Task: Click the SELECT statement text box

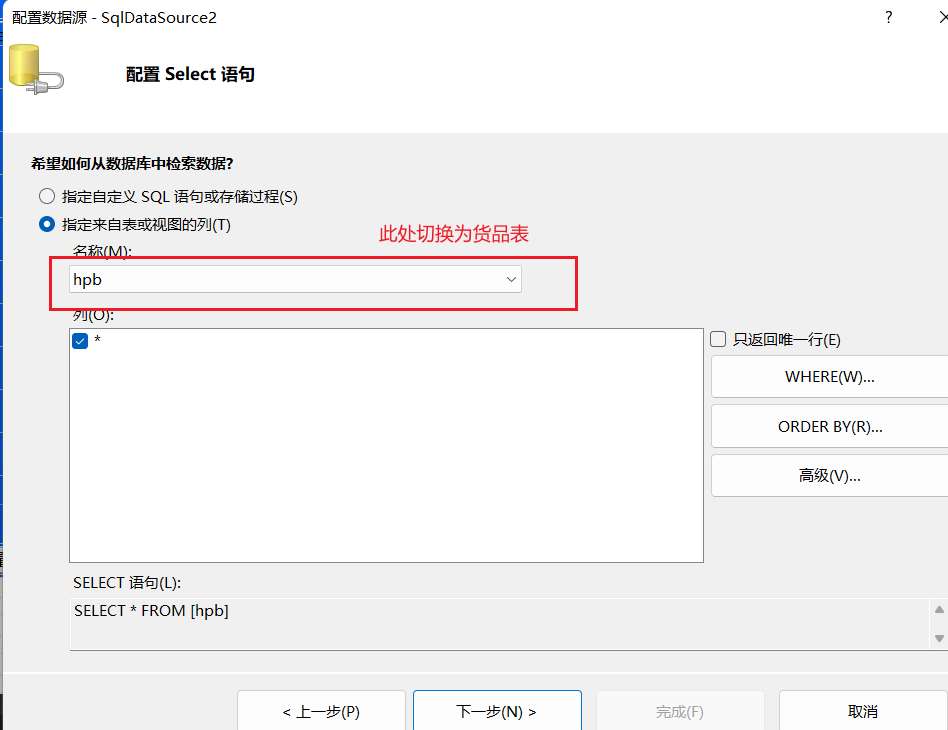Action: (x=499, y=624)
